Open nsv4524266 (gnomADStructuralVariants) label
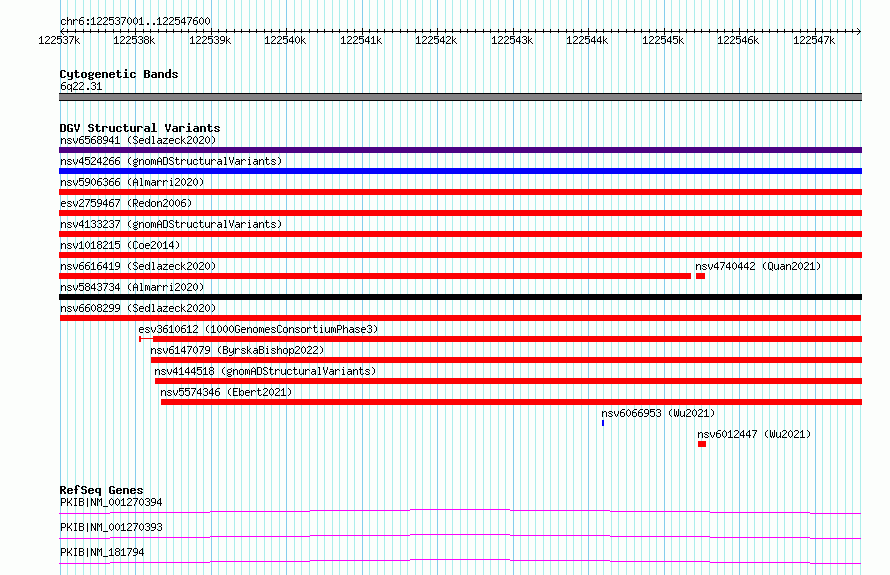Viewport: 890px width, 575px height. [x=171, y=161]
